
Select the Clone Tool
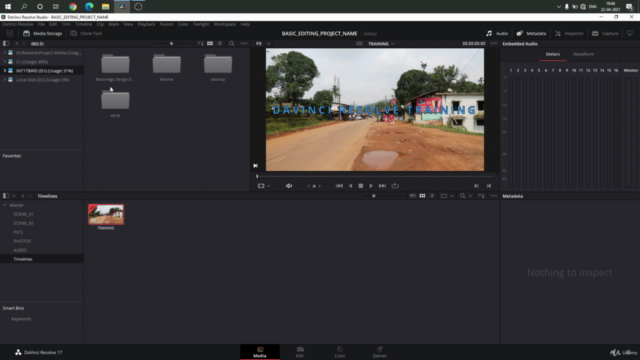[x=86, y=33]
